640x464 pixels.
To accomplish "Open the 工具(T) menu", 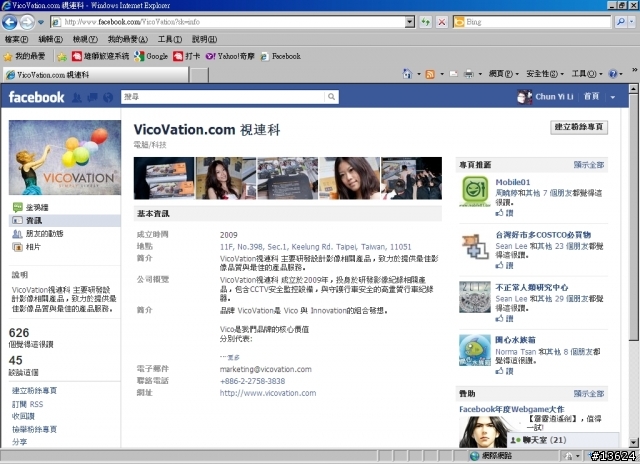I will click(169, 39).
